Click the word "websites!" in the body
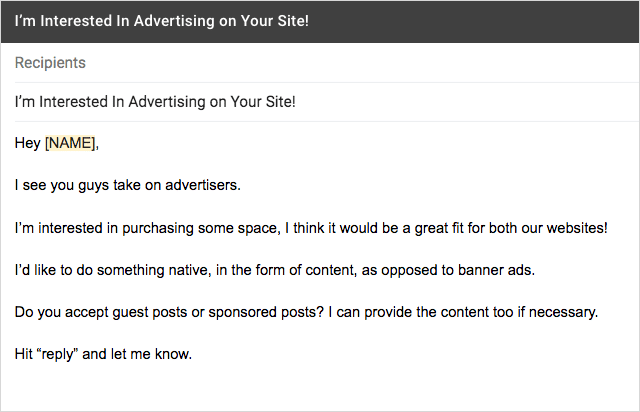Screen dimensions: 640x412 [575, 228]
